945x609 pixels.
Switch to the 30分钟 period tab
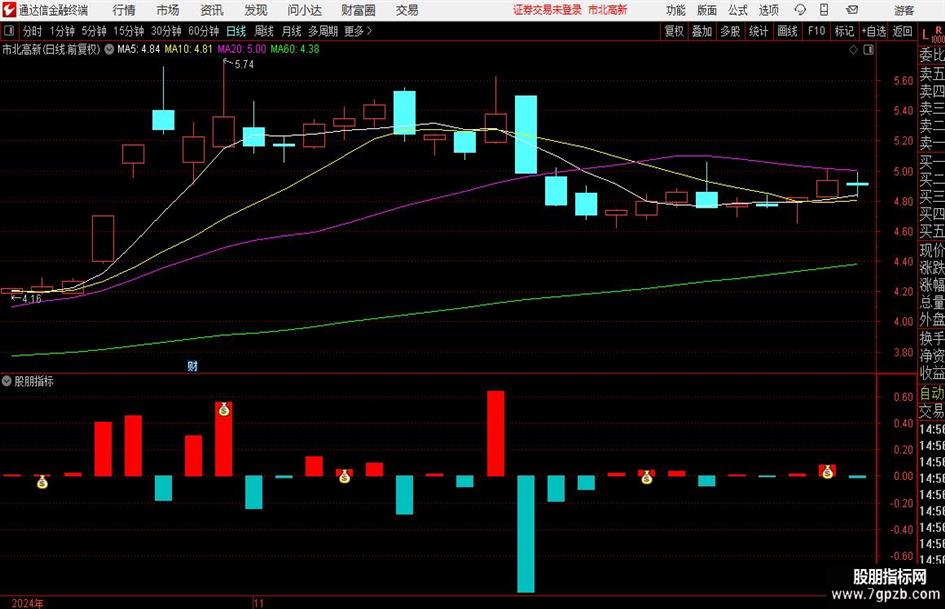click(x=166, y=31)
